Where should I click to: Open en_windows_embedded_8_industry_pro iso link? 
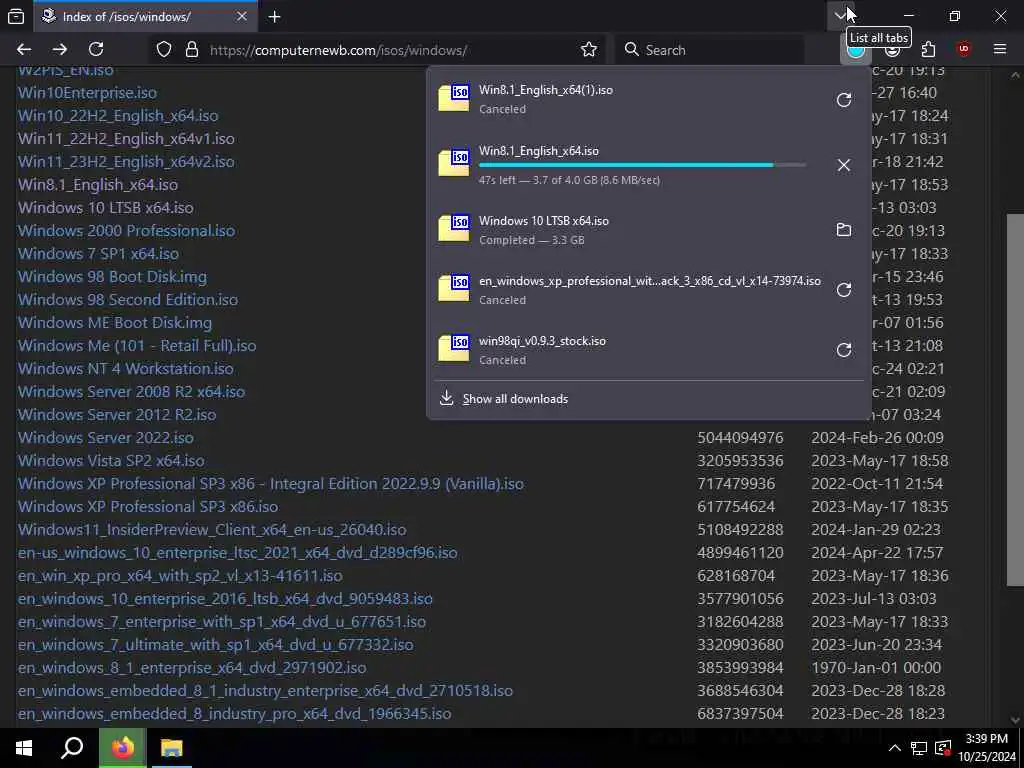234,714
